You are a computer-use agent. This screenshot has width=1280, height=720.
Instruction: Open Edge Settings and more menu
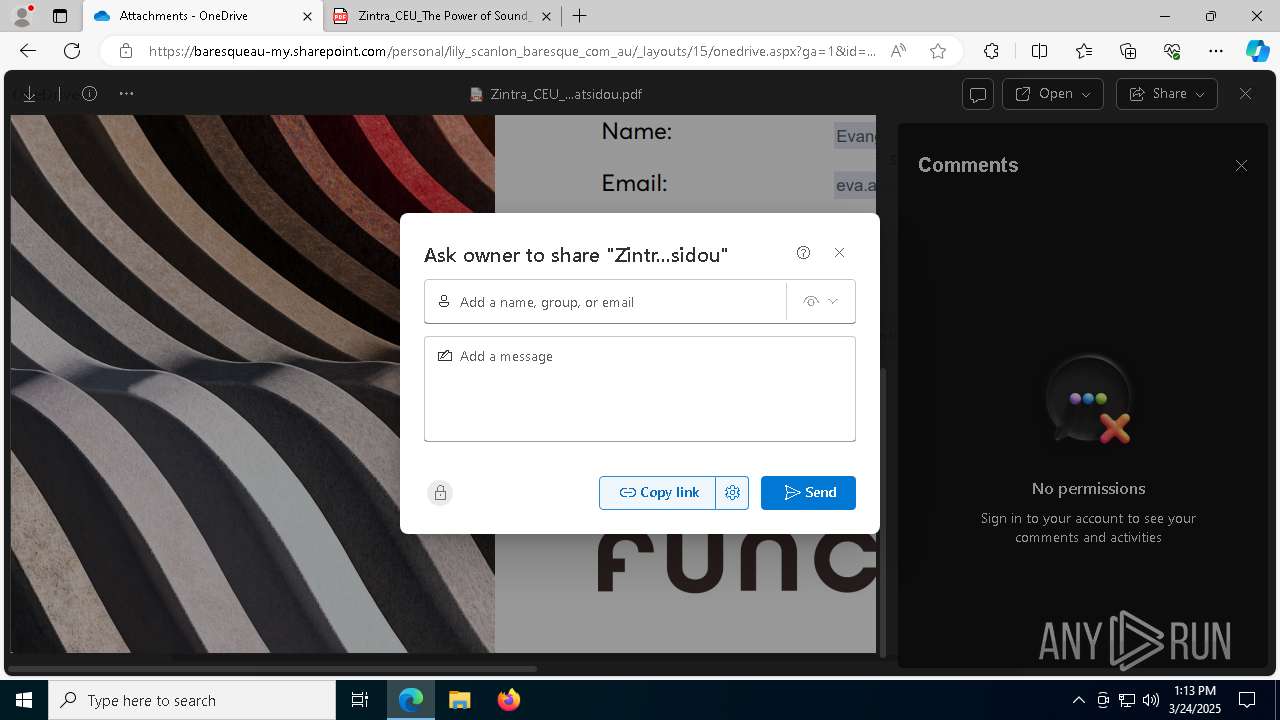[x=1216, y=51]
